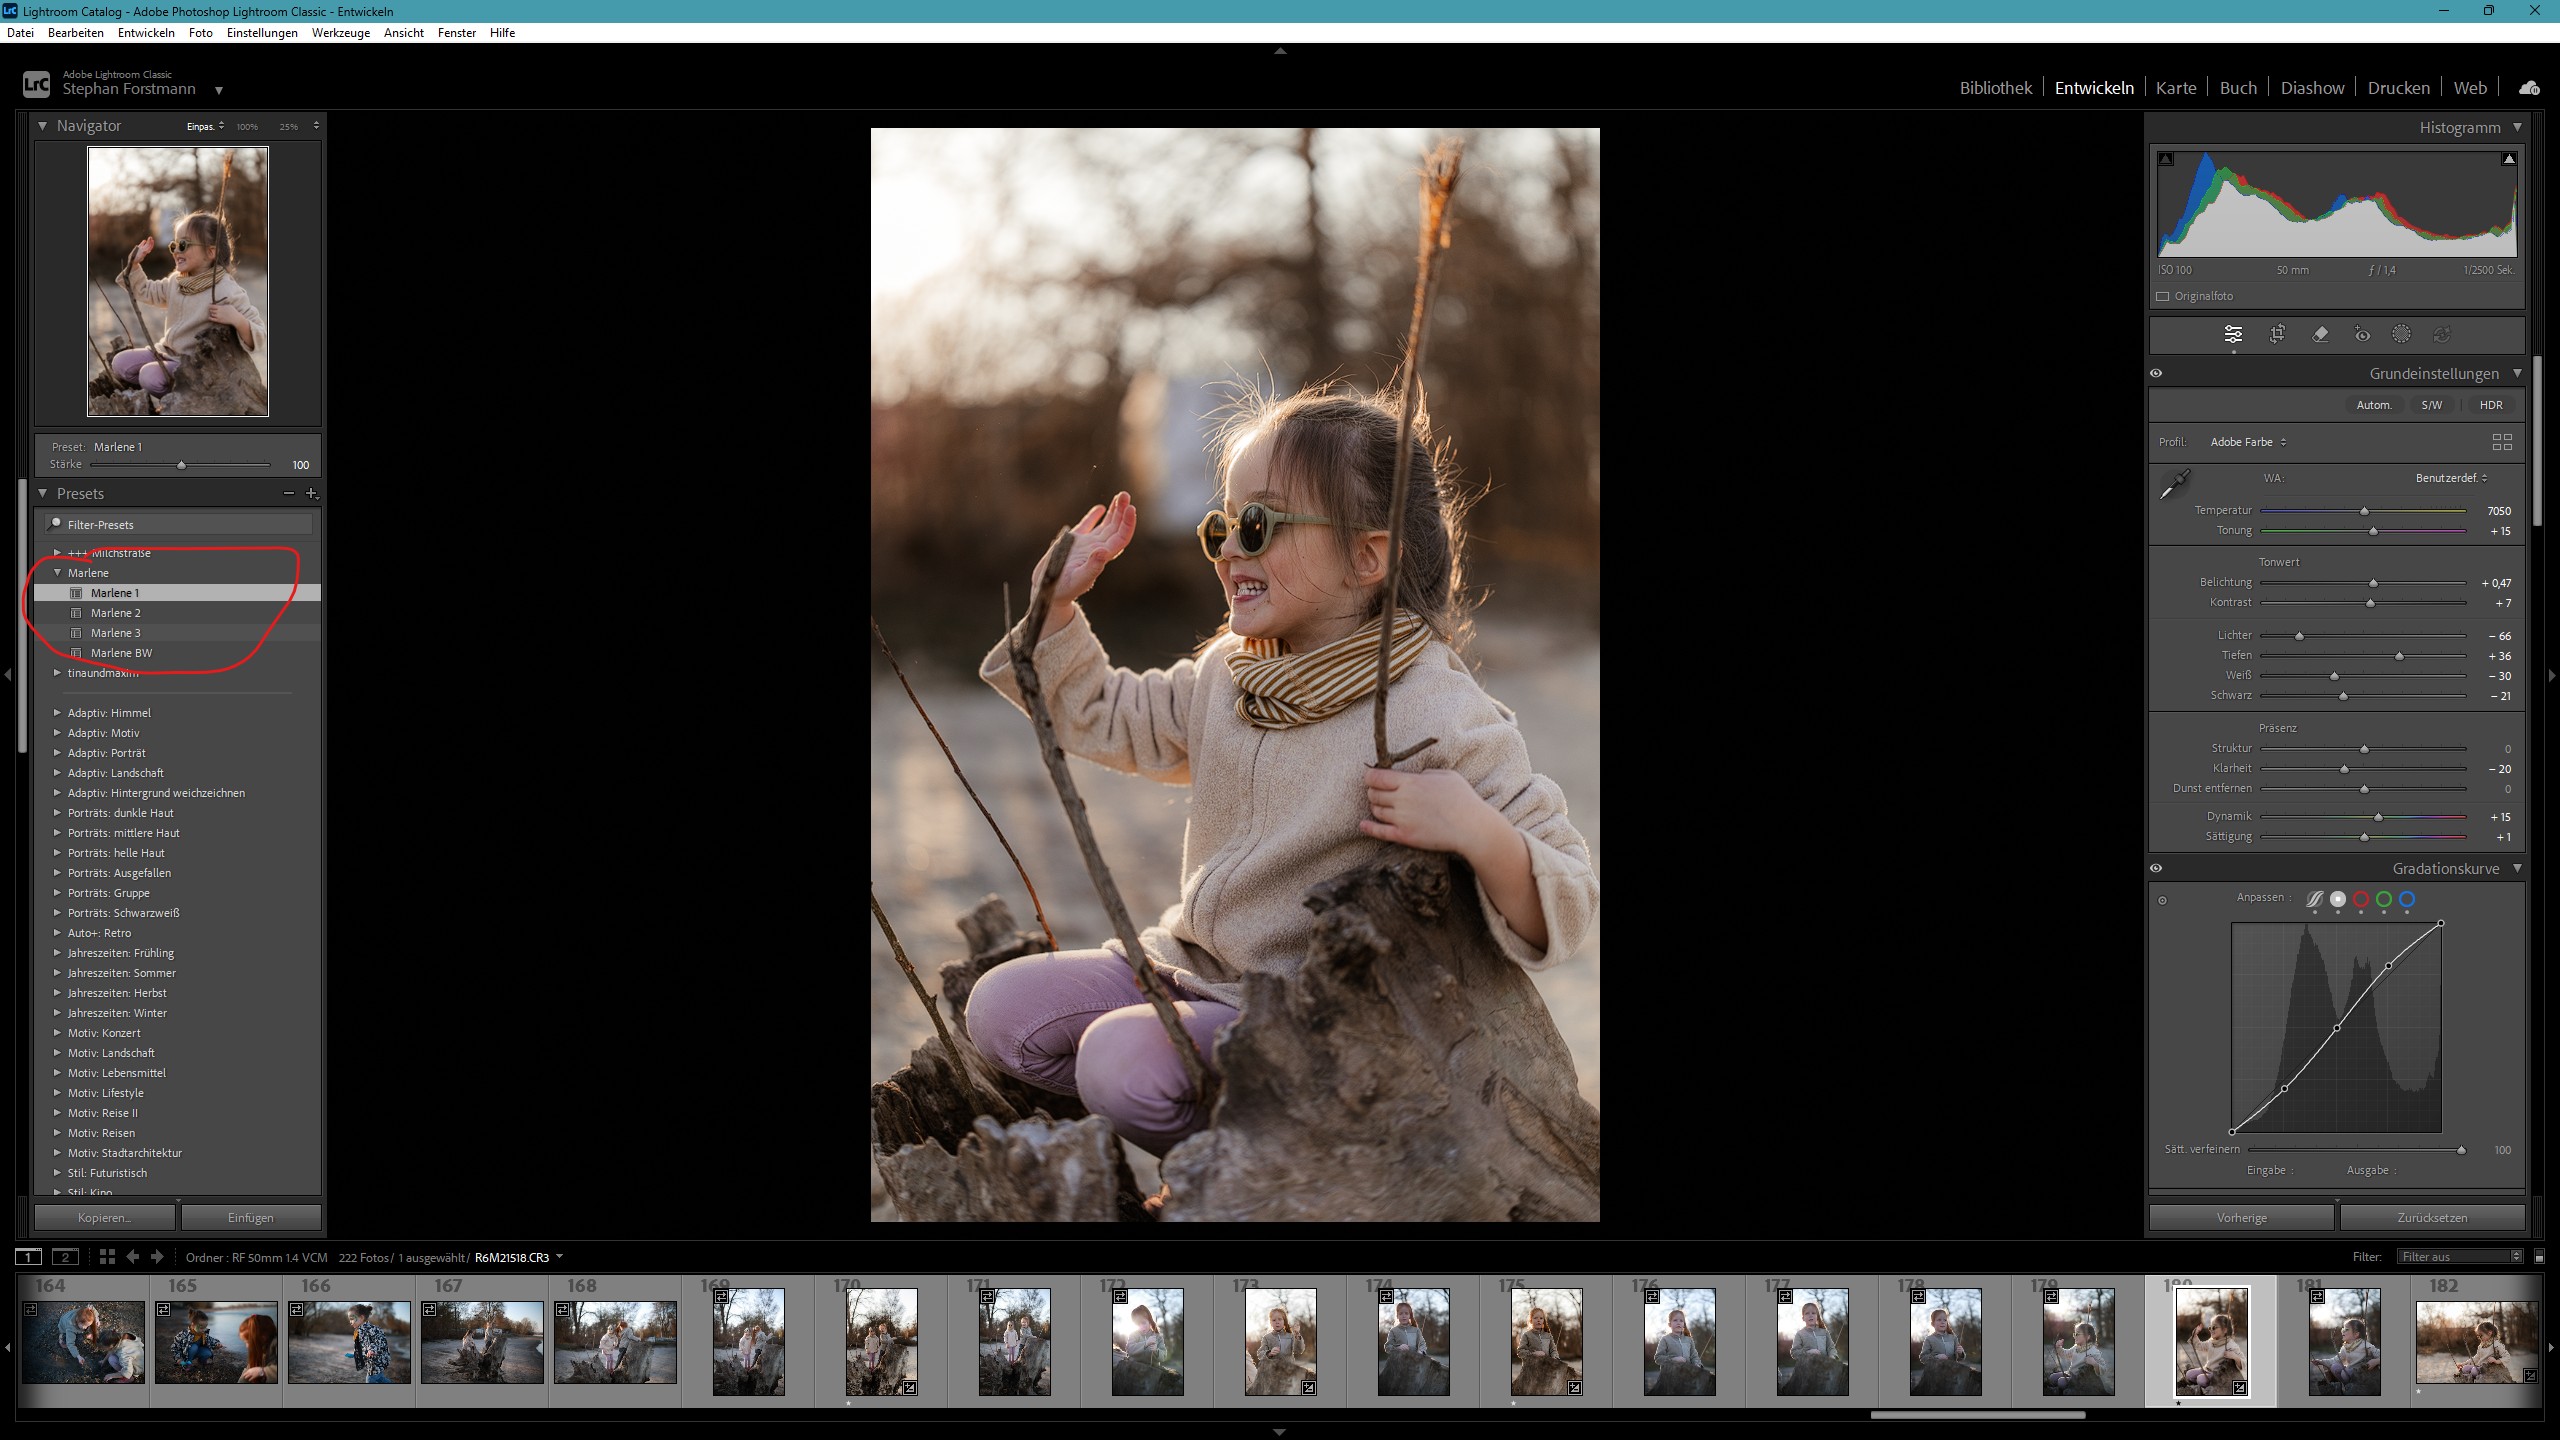Select the red channel curve
Image resolution: width=2560 pixels, height=1440 pixels.
2361,899
